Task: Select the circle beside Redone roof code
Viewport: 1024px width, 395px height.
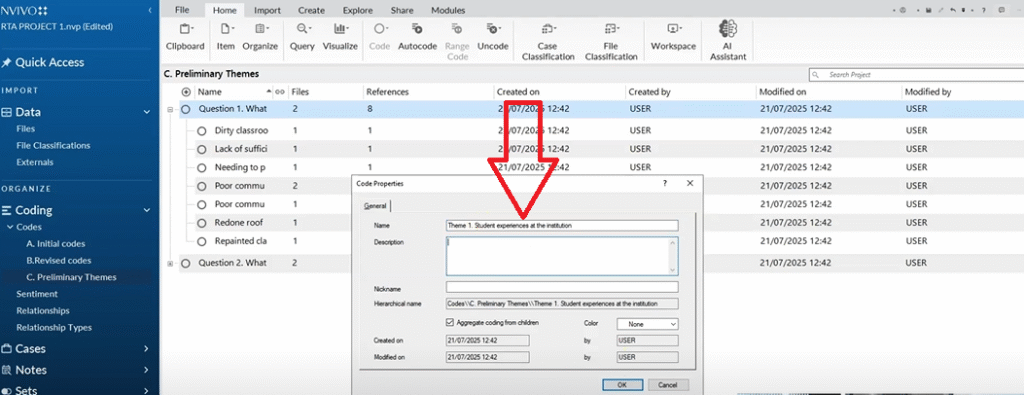Action: [202, 223]
